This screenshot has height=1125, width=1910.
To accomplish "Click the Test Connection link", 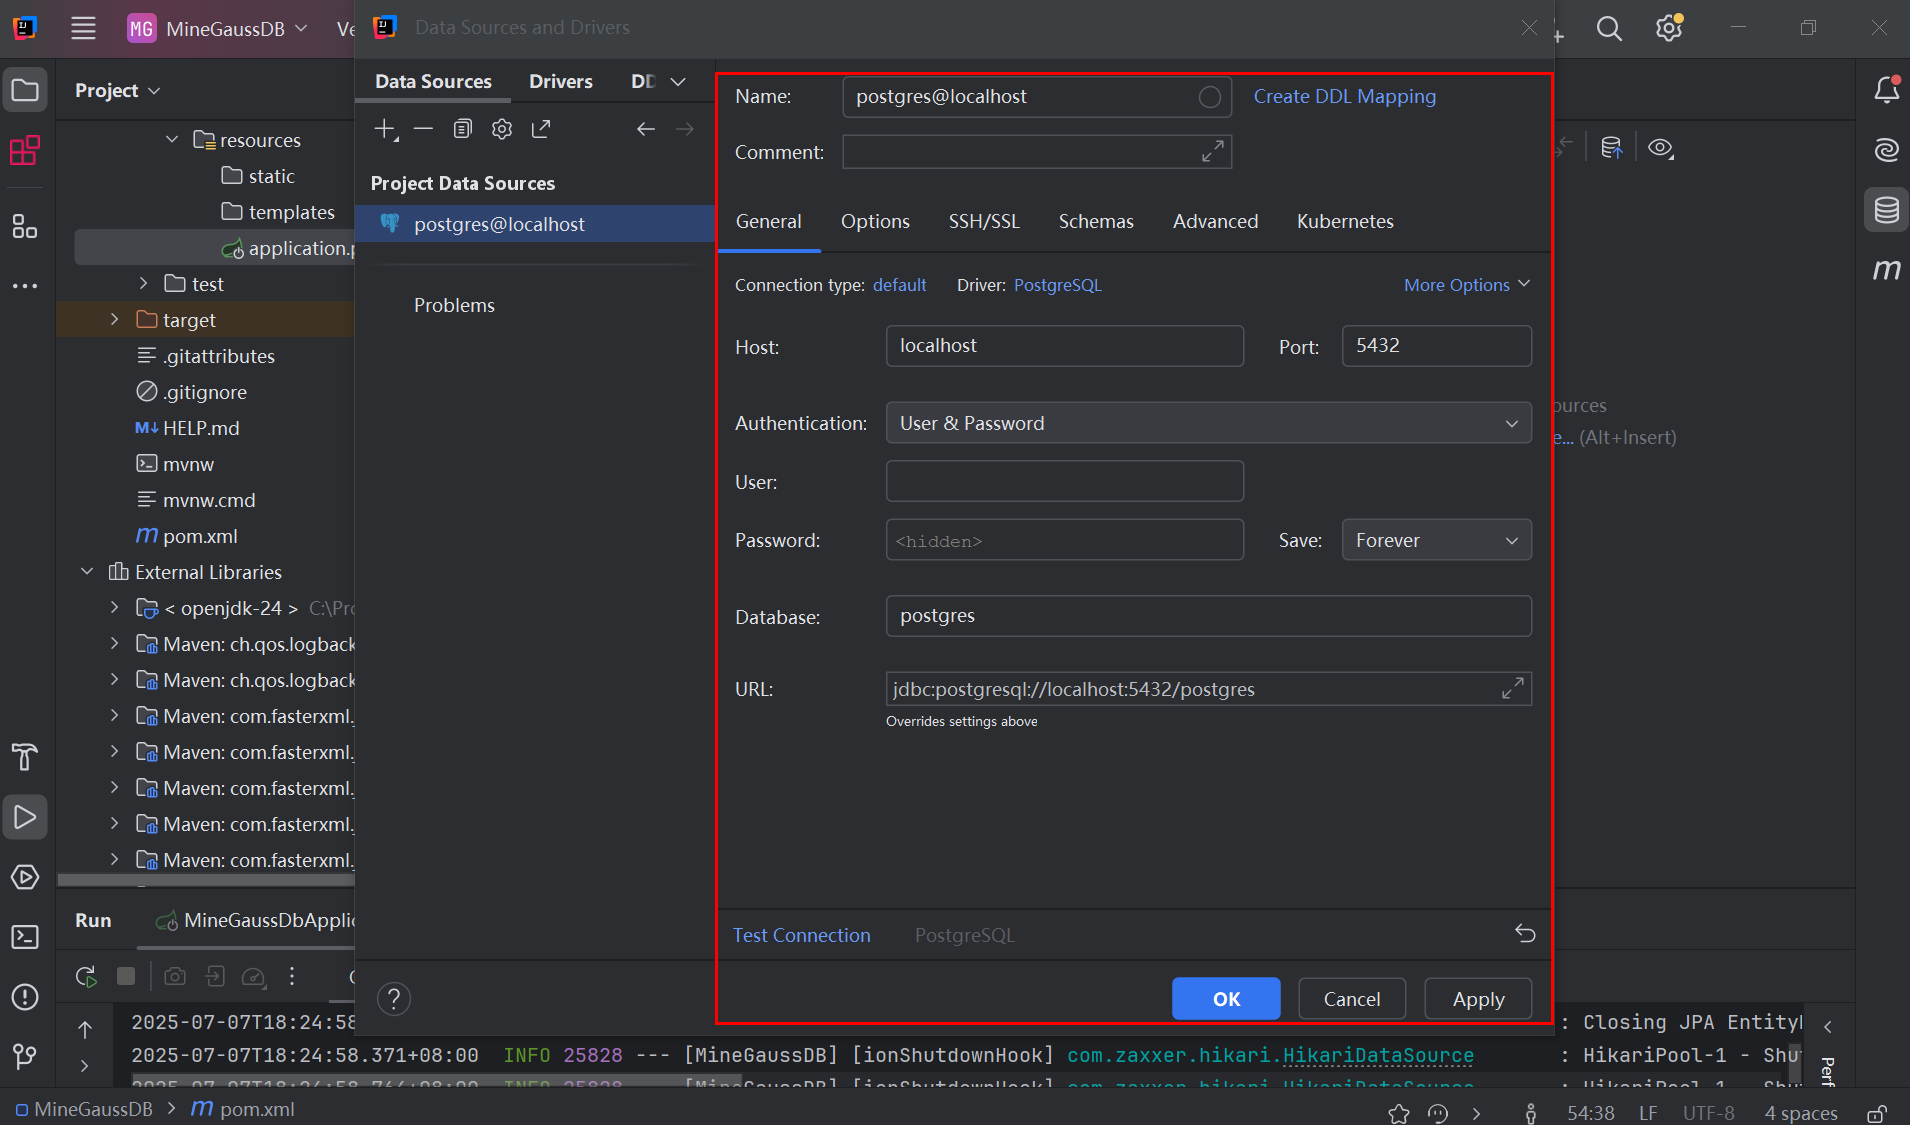I will pyautogui.click(x=801, y=935).
